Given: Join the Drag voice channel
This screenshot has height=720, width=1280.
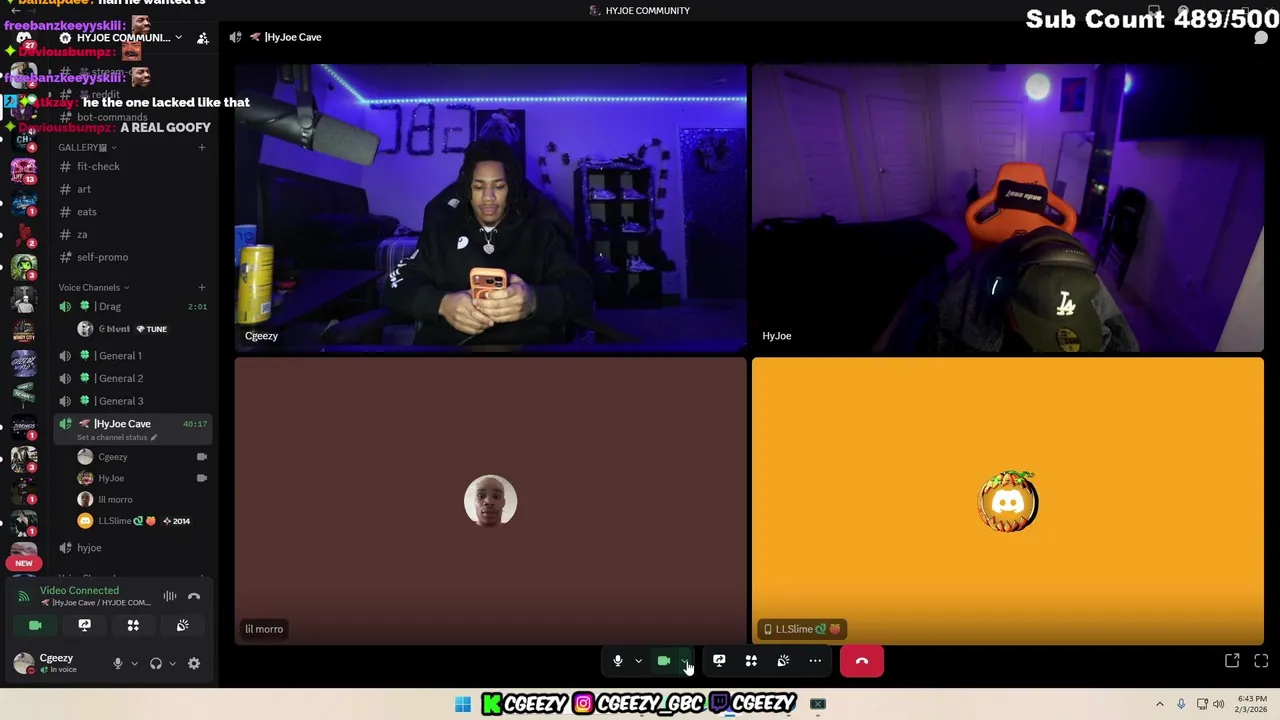Looking at the screenshot, I should tap(132, 307).
